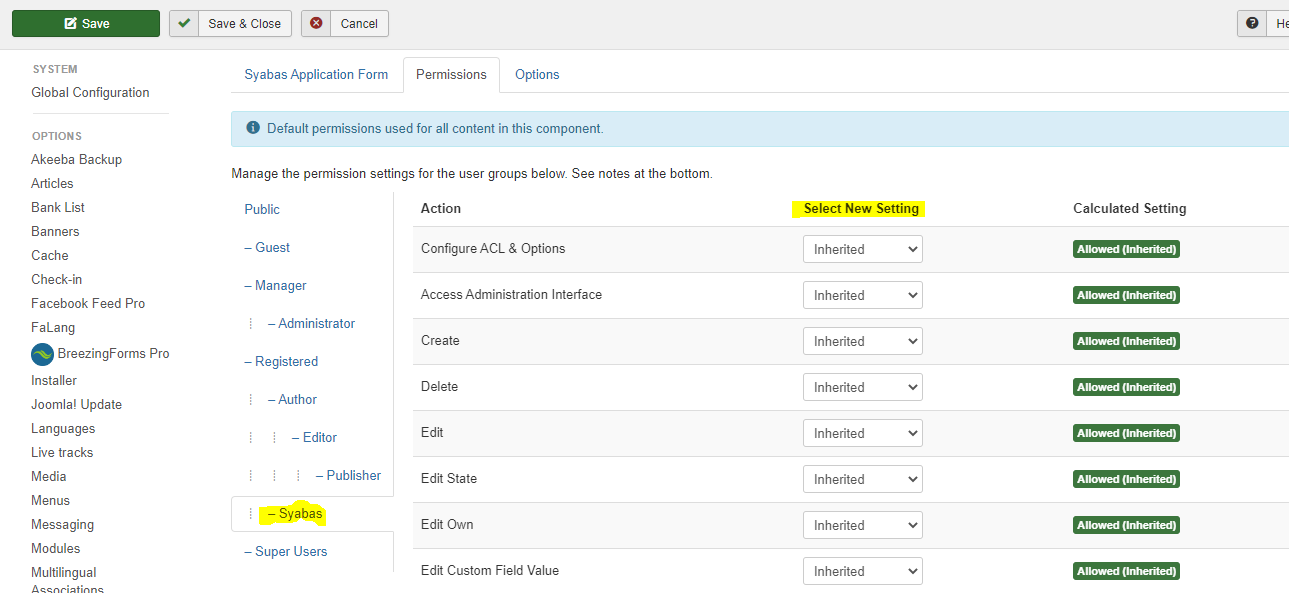Open Cache options

tap(50, 255)
